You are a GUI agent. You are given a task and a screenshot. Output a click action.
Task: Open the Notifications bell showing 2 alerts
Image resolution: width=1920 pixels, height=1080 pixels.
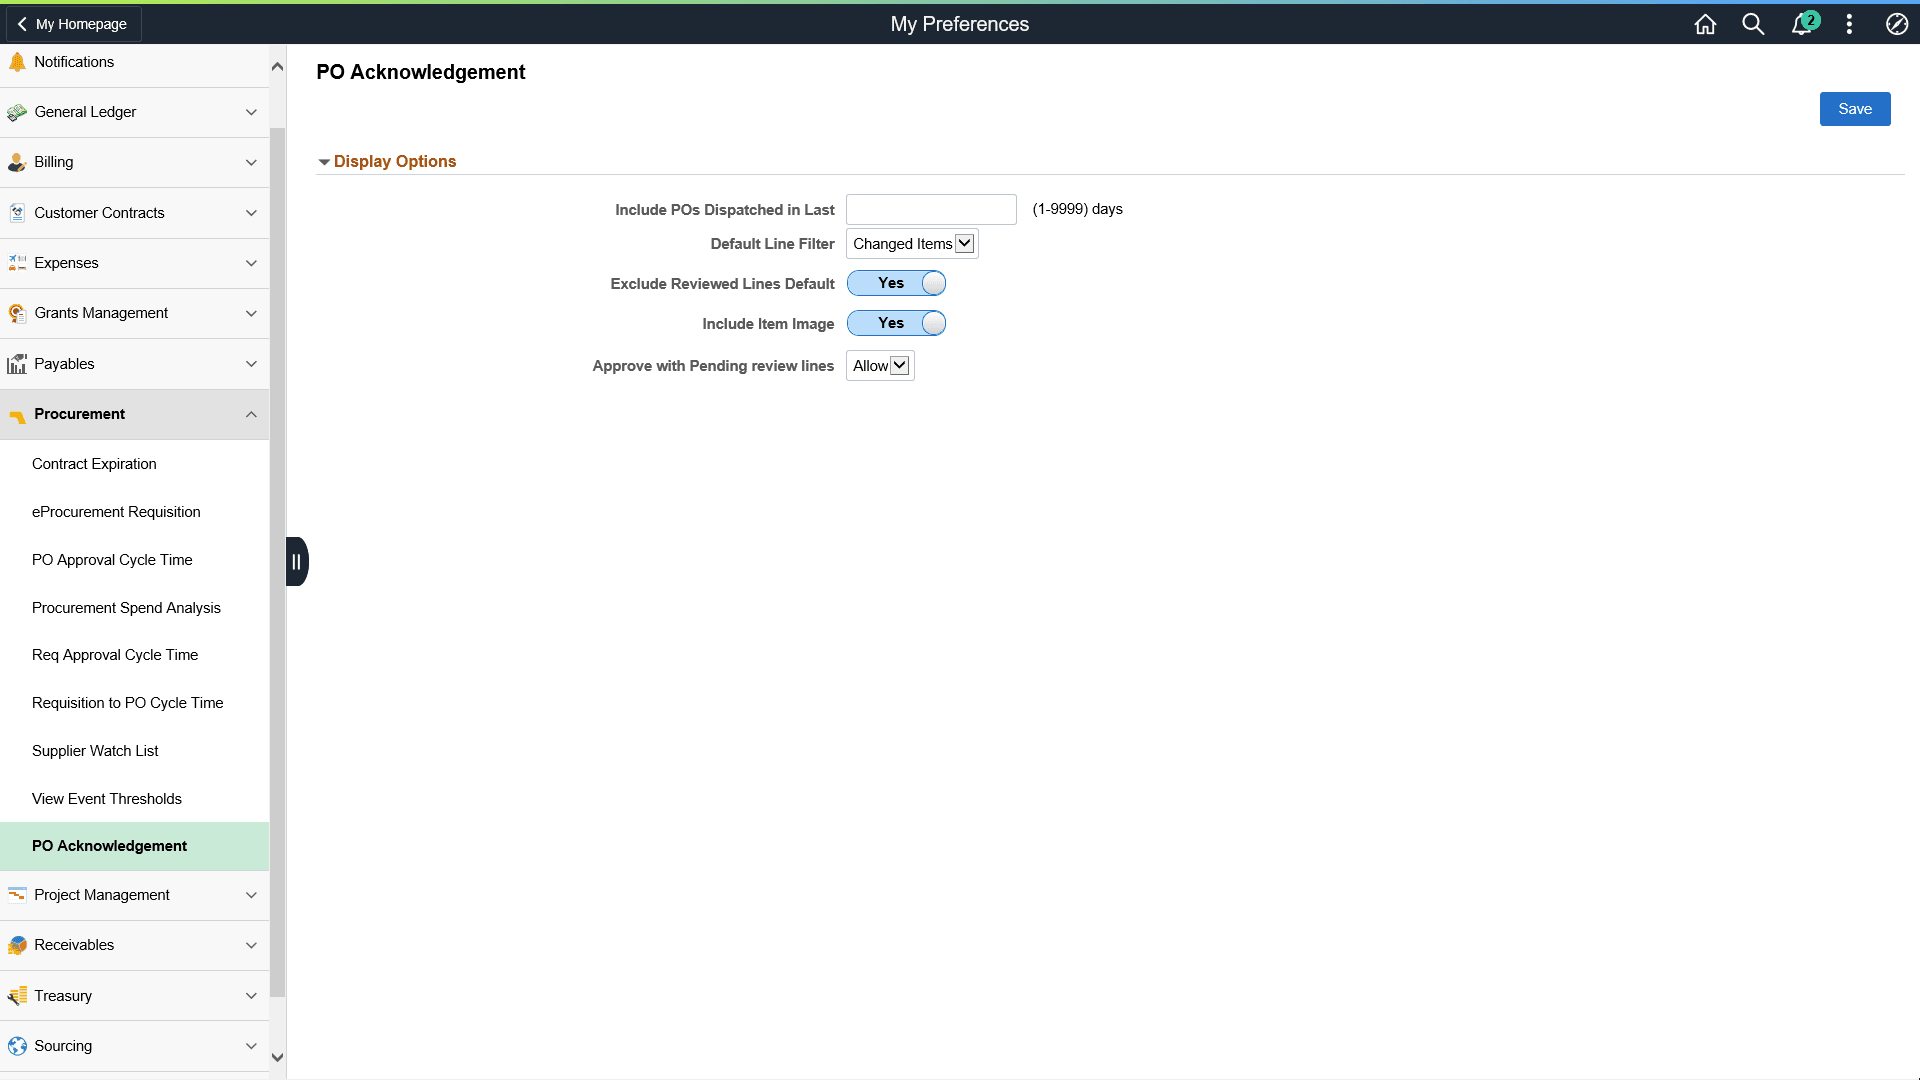[x=1801, y=23]
